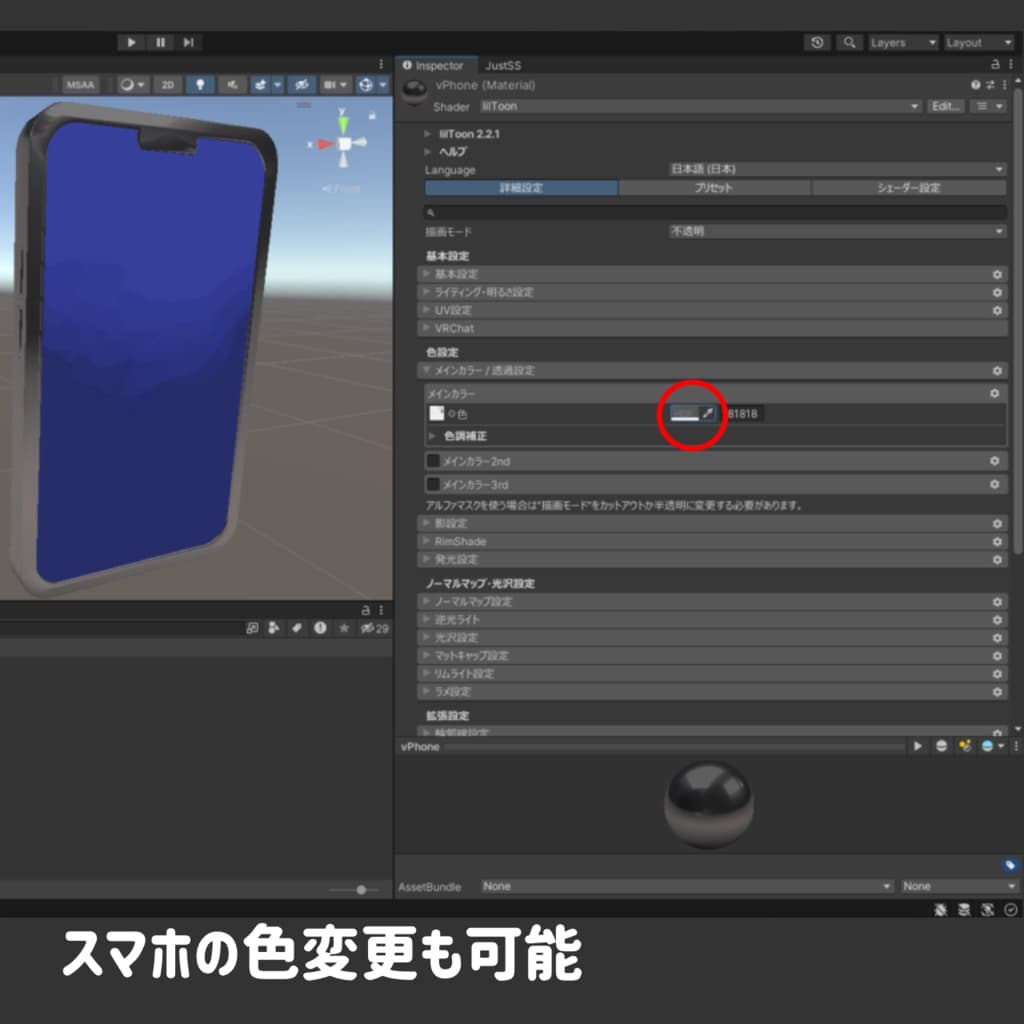Select the シェーダー設定 button
1024x1024 pixels.
pyautogui.click(x=908, y=188)
